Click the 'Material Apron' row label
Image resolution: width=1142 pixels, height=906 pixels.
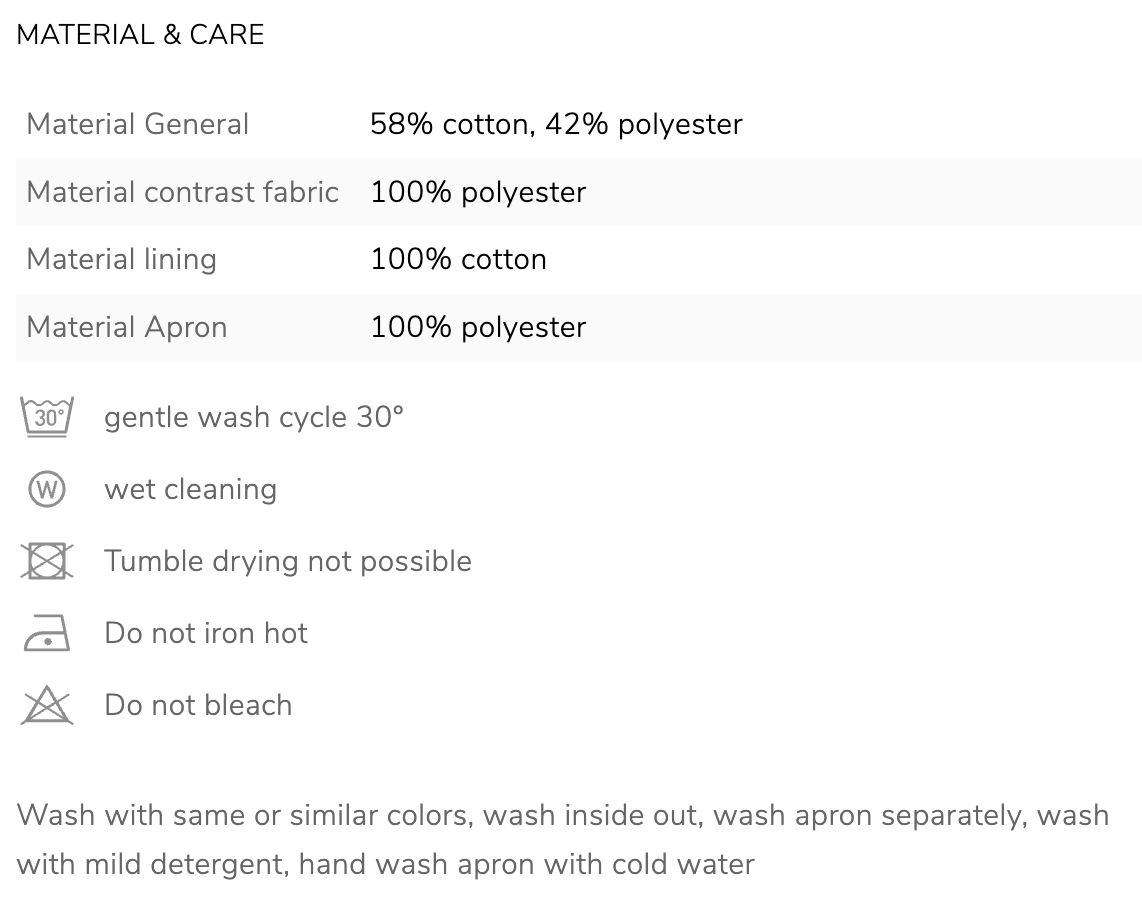point(127,328)
